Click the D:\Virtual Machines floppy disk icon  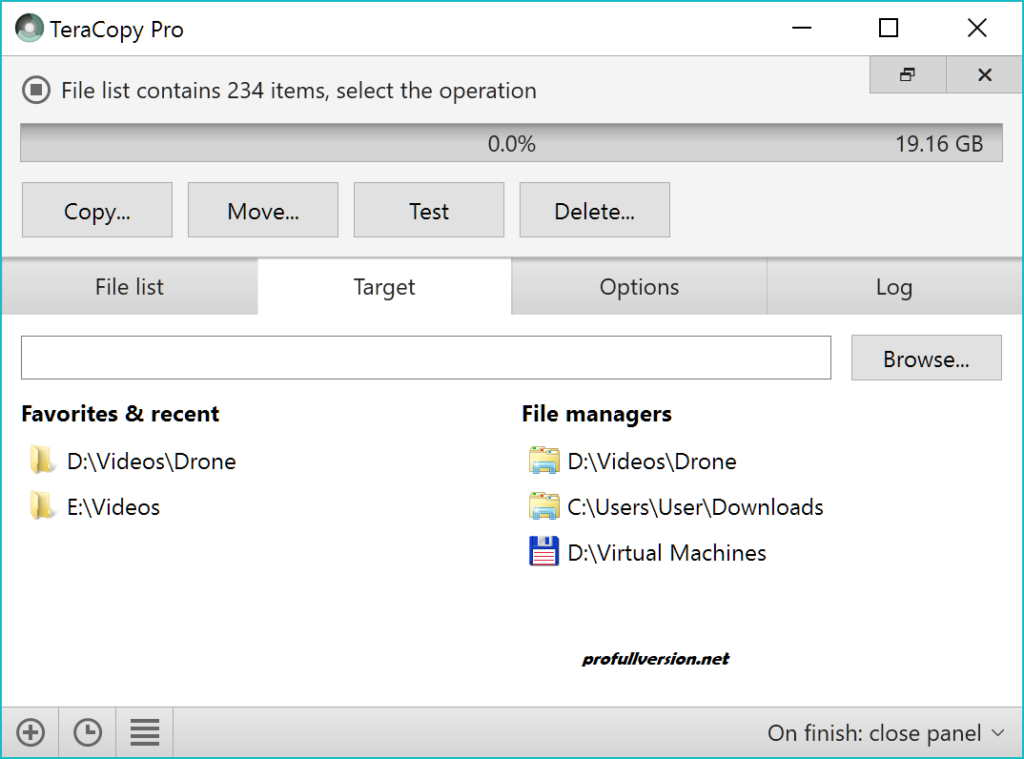point(543,552)
